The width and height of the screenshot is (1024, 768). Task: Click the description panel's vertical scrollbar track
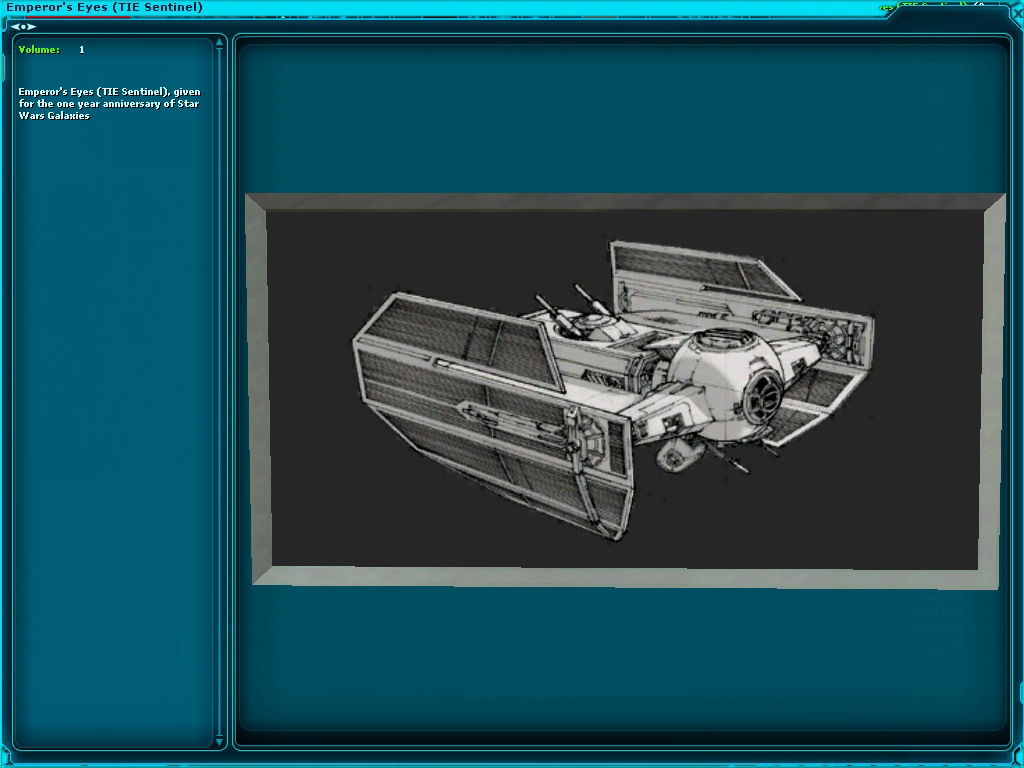[x=219, y=392]
